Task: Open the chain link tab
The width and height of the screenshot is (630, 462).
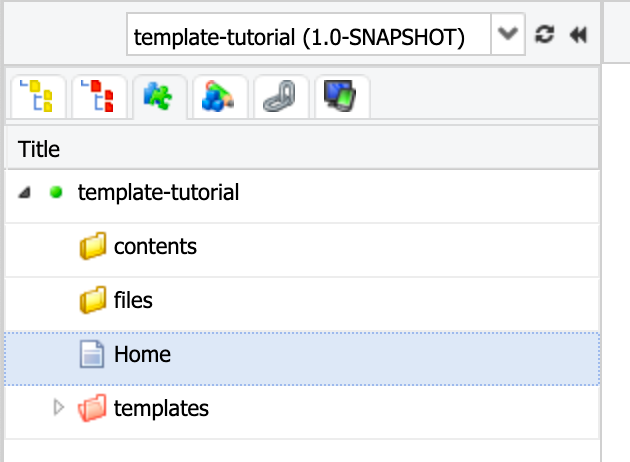Action: pyautogui.click(x=281, y=97)
